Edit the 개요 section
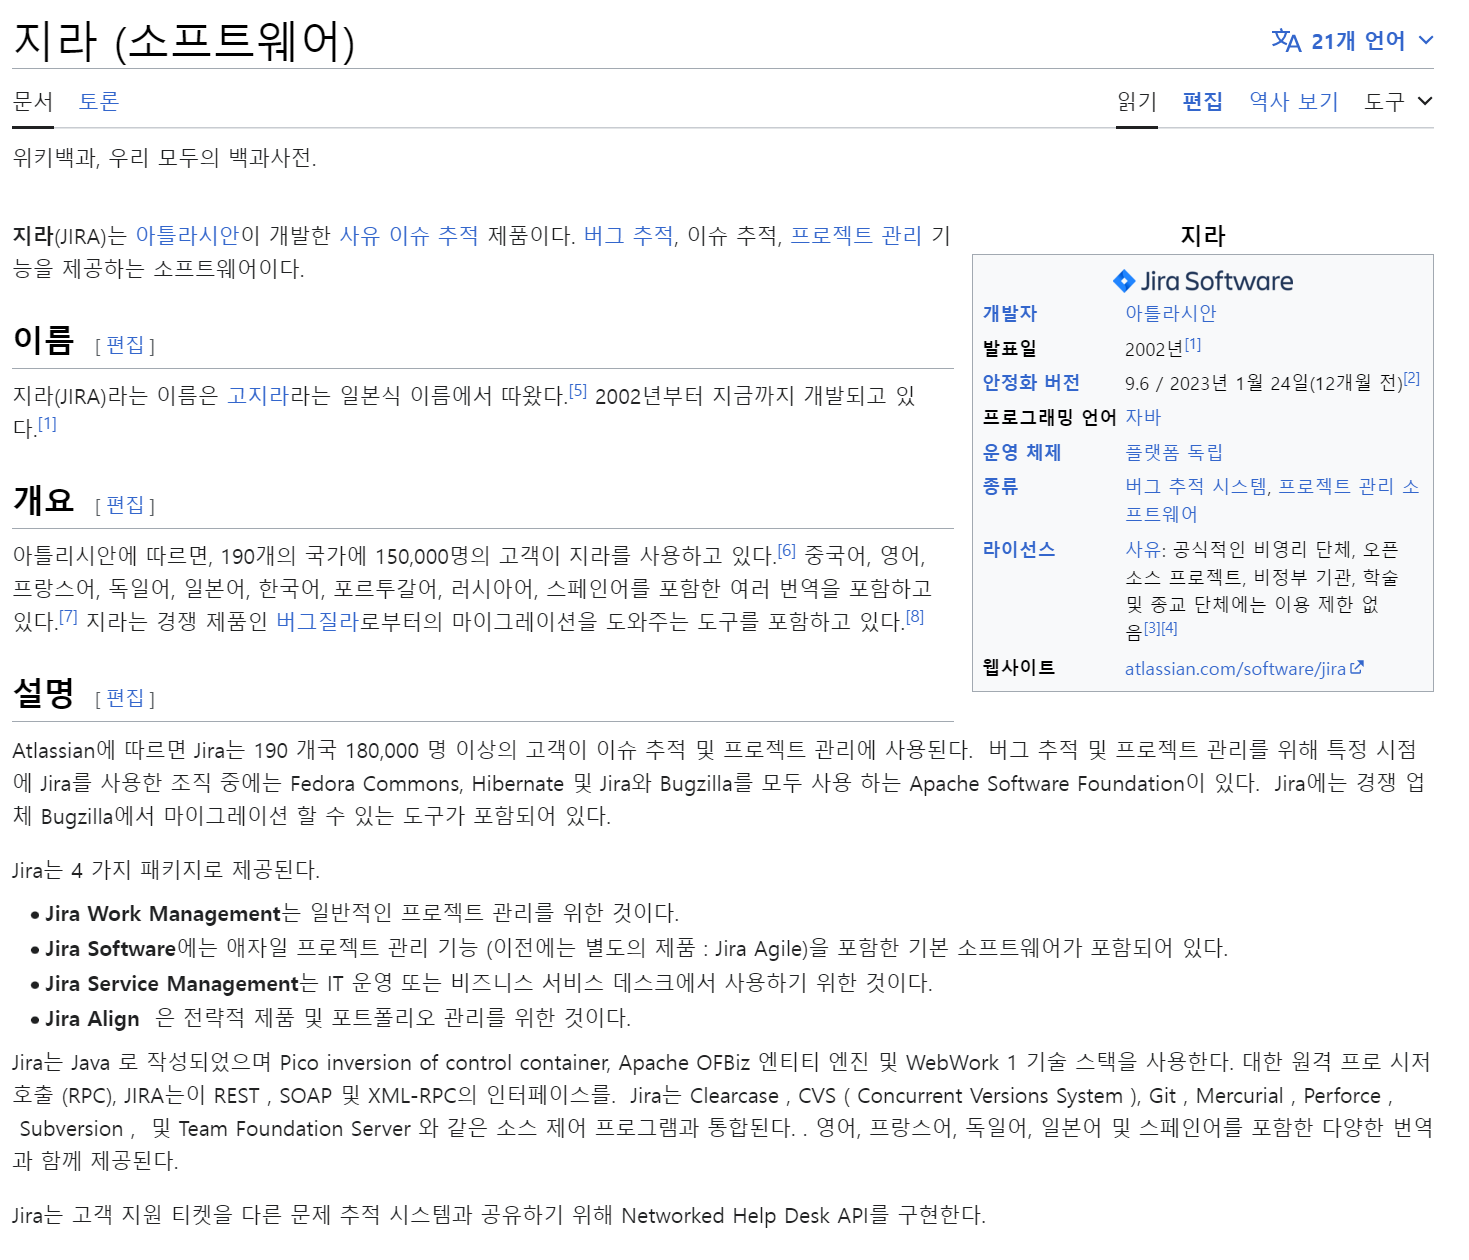The width and height of the screenshot is (1469, 1260). [125, 505]
